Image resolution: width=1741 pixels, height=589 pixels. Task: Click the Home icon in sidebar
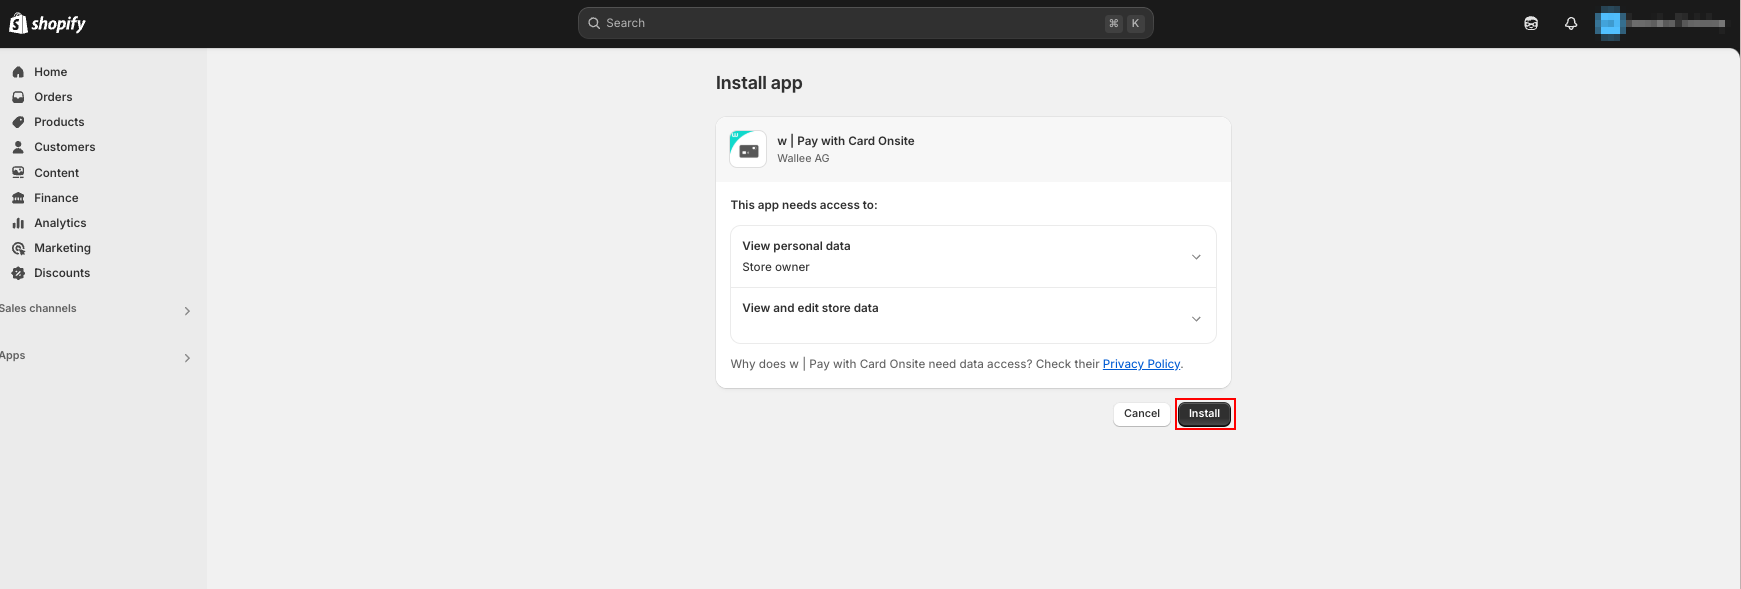18,72
